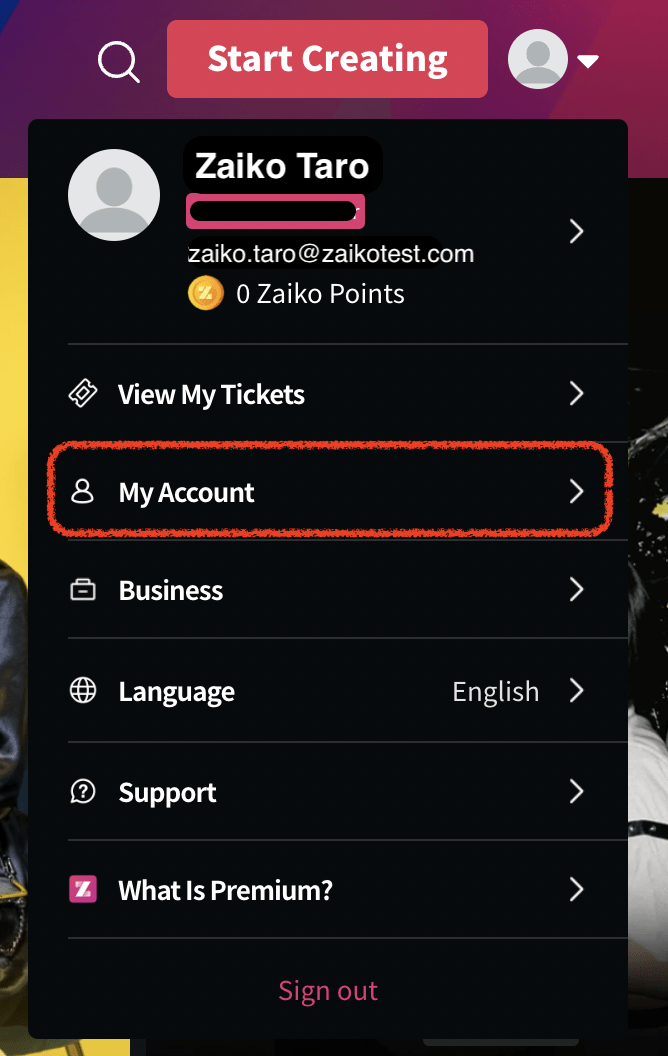
Task: Click the question bubble Support icon
Action: point(83,791)
